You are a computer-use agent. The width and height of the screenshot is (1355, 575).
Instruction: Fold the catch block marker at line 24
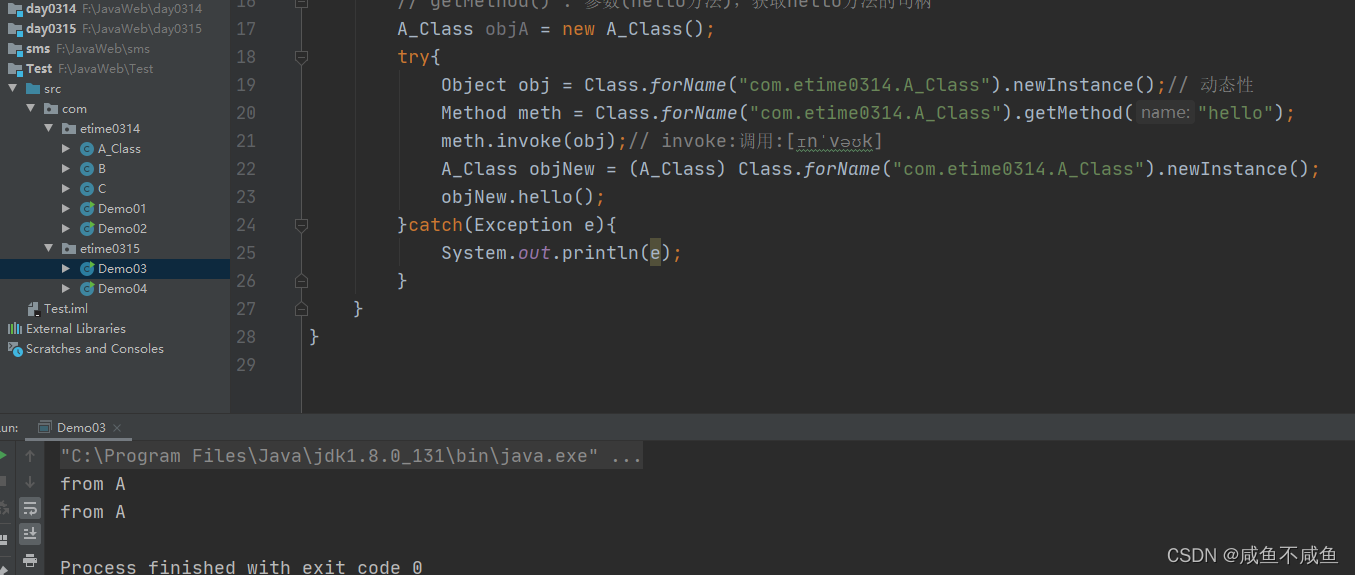301,226
